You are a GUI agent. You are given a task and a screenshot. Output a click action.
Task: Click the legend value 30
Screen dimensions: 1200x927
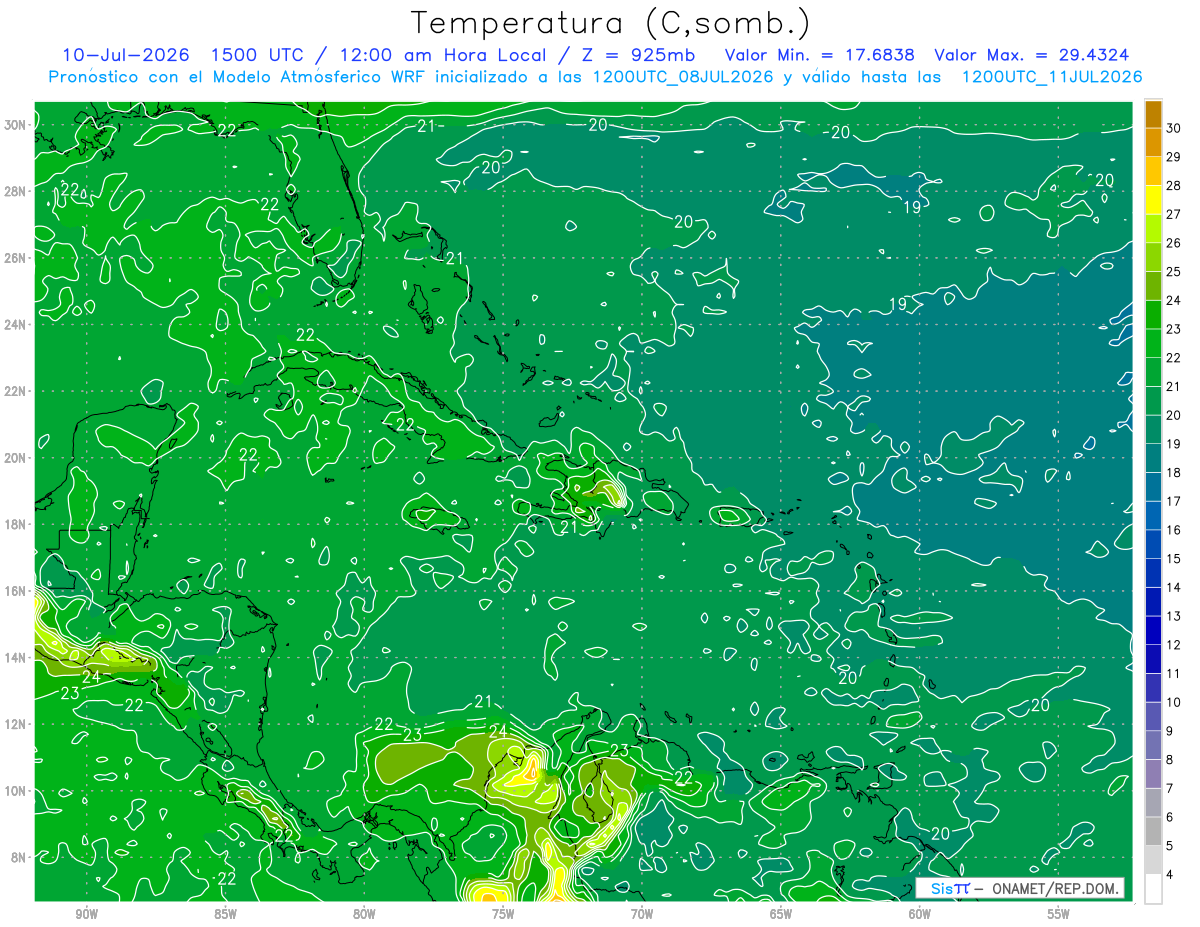point(1173,128)
